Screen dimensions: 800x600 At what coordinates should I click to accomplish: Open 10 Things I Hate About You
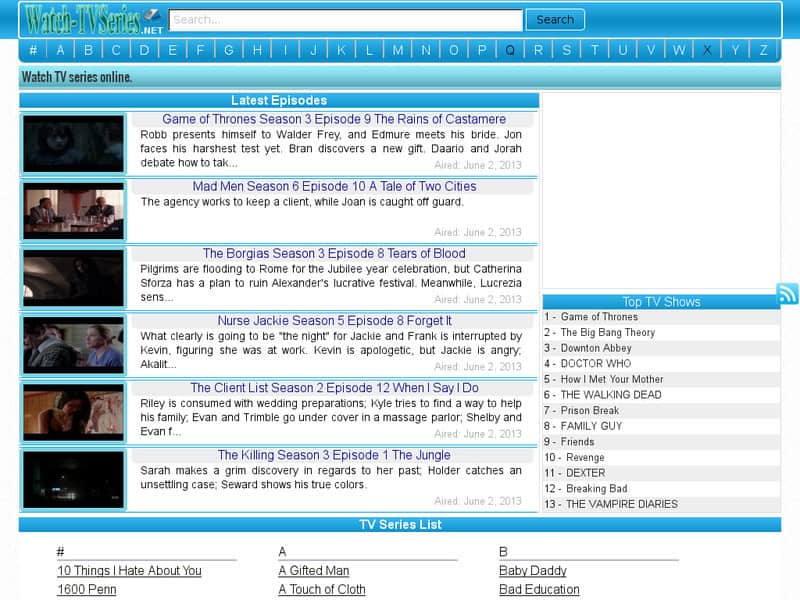click(x=130, y=571)
